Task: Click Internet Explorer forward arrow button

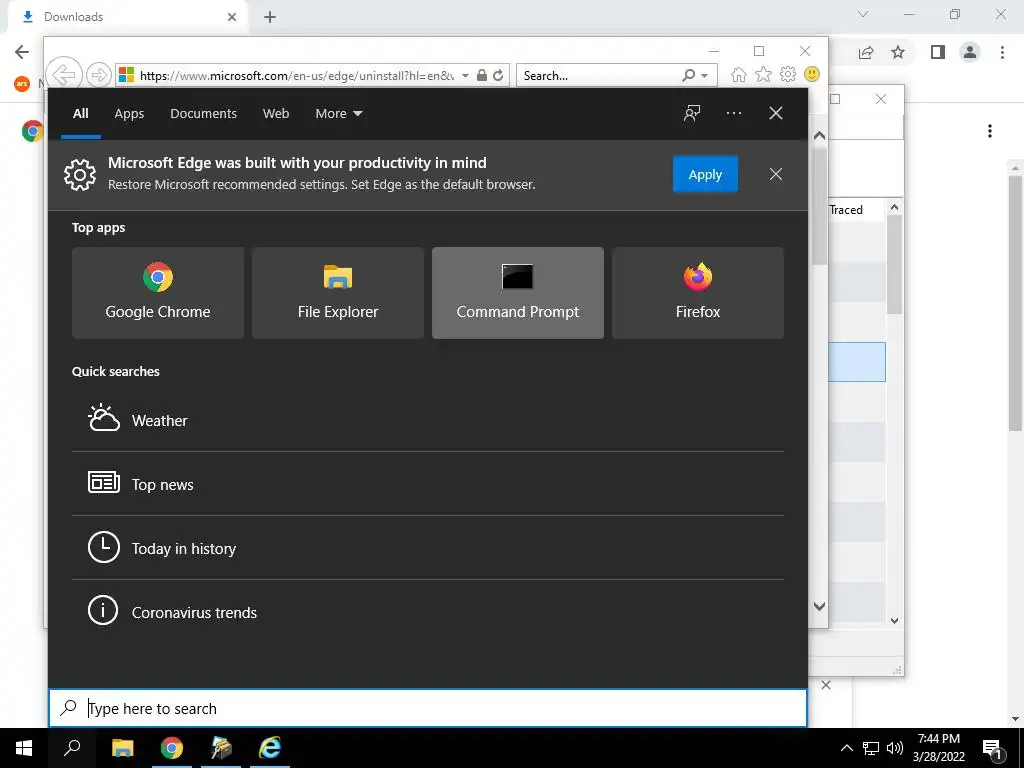Action: click(x=98, y=75)
